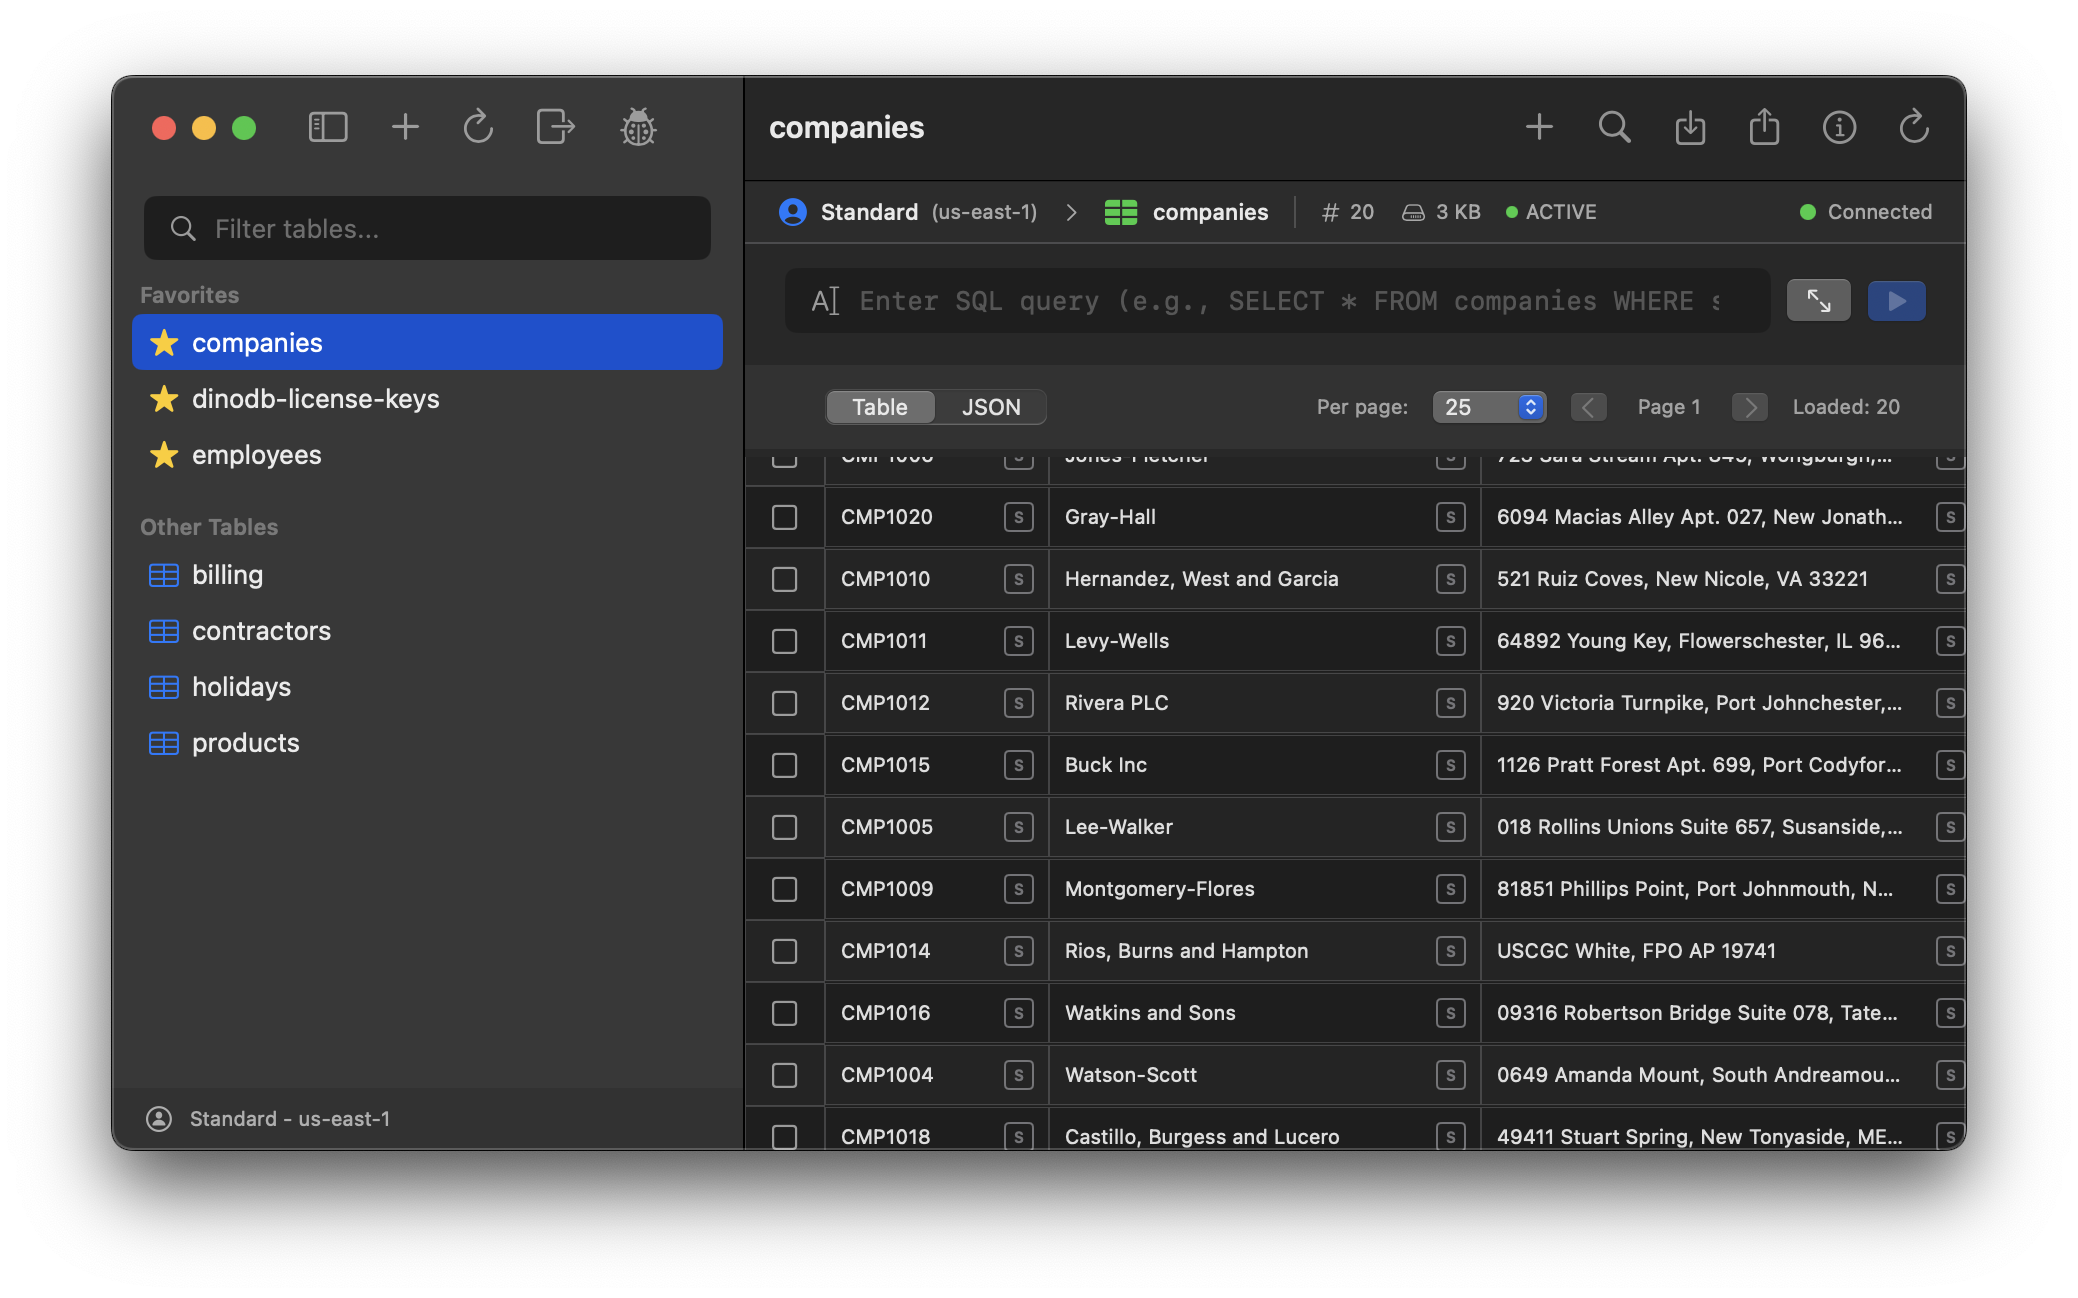Click the holidays table icon

pos(164,687)
